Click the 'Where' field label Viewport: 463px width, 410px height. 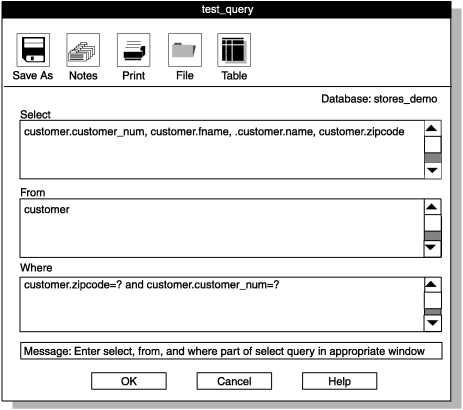36,268
